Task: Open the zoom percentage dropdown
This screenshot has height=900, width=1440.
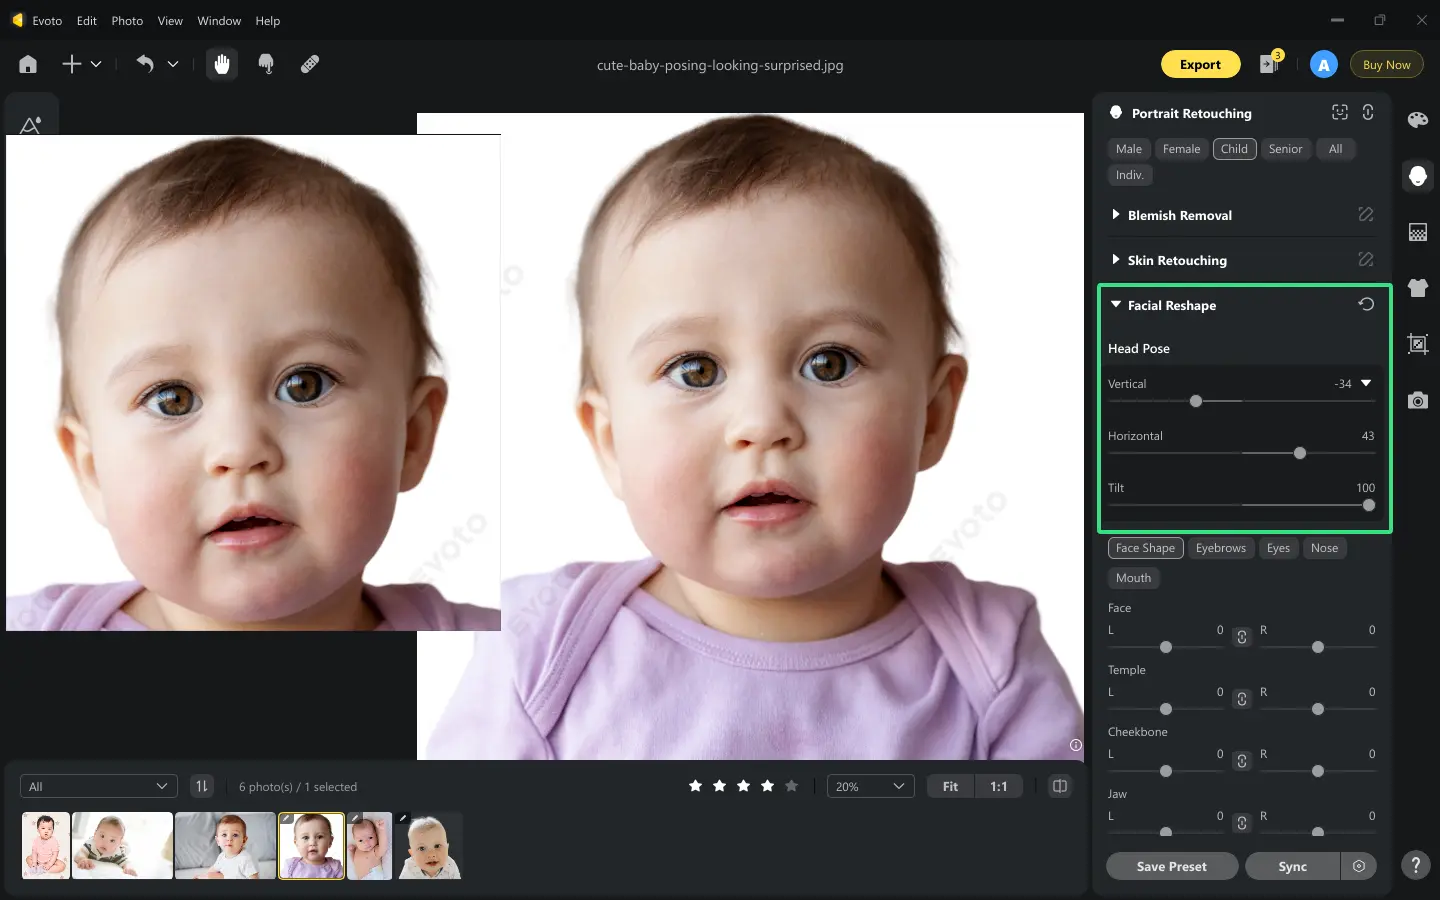Action: tap(869, 786)
